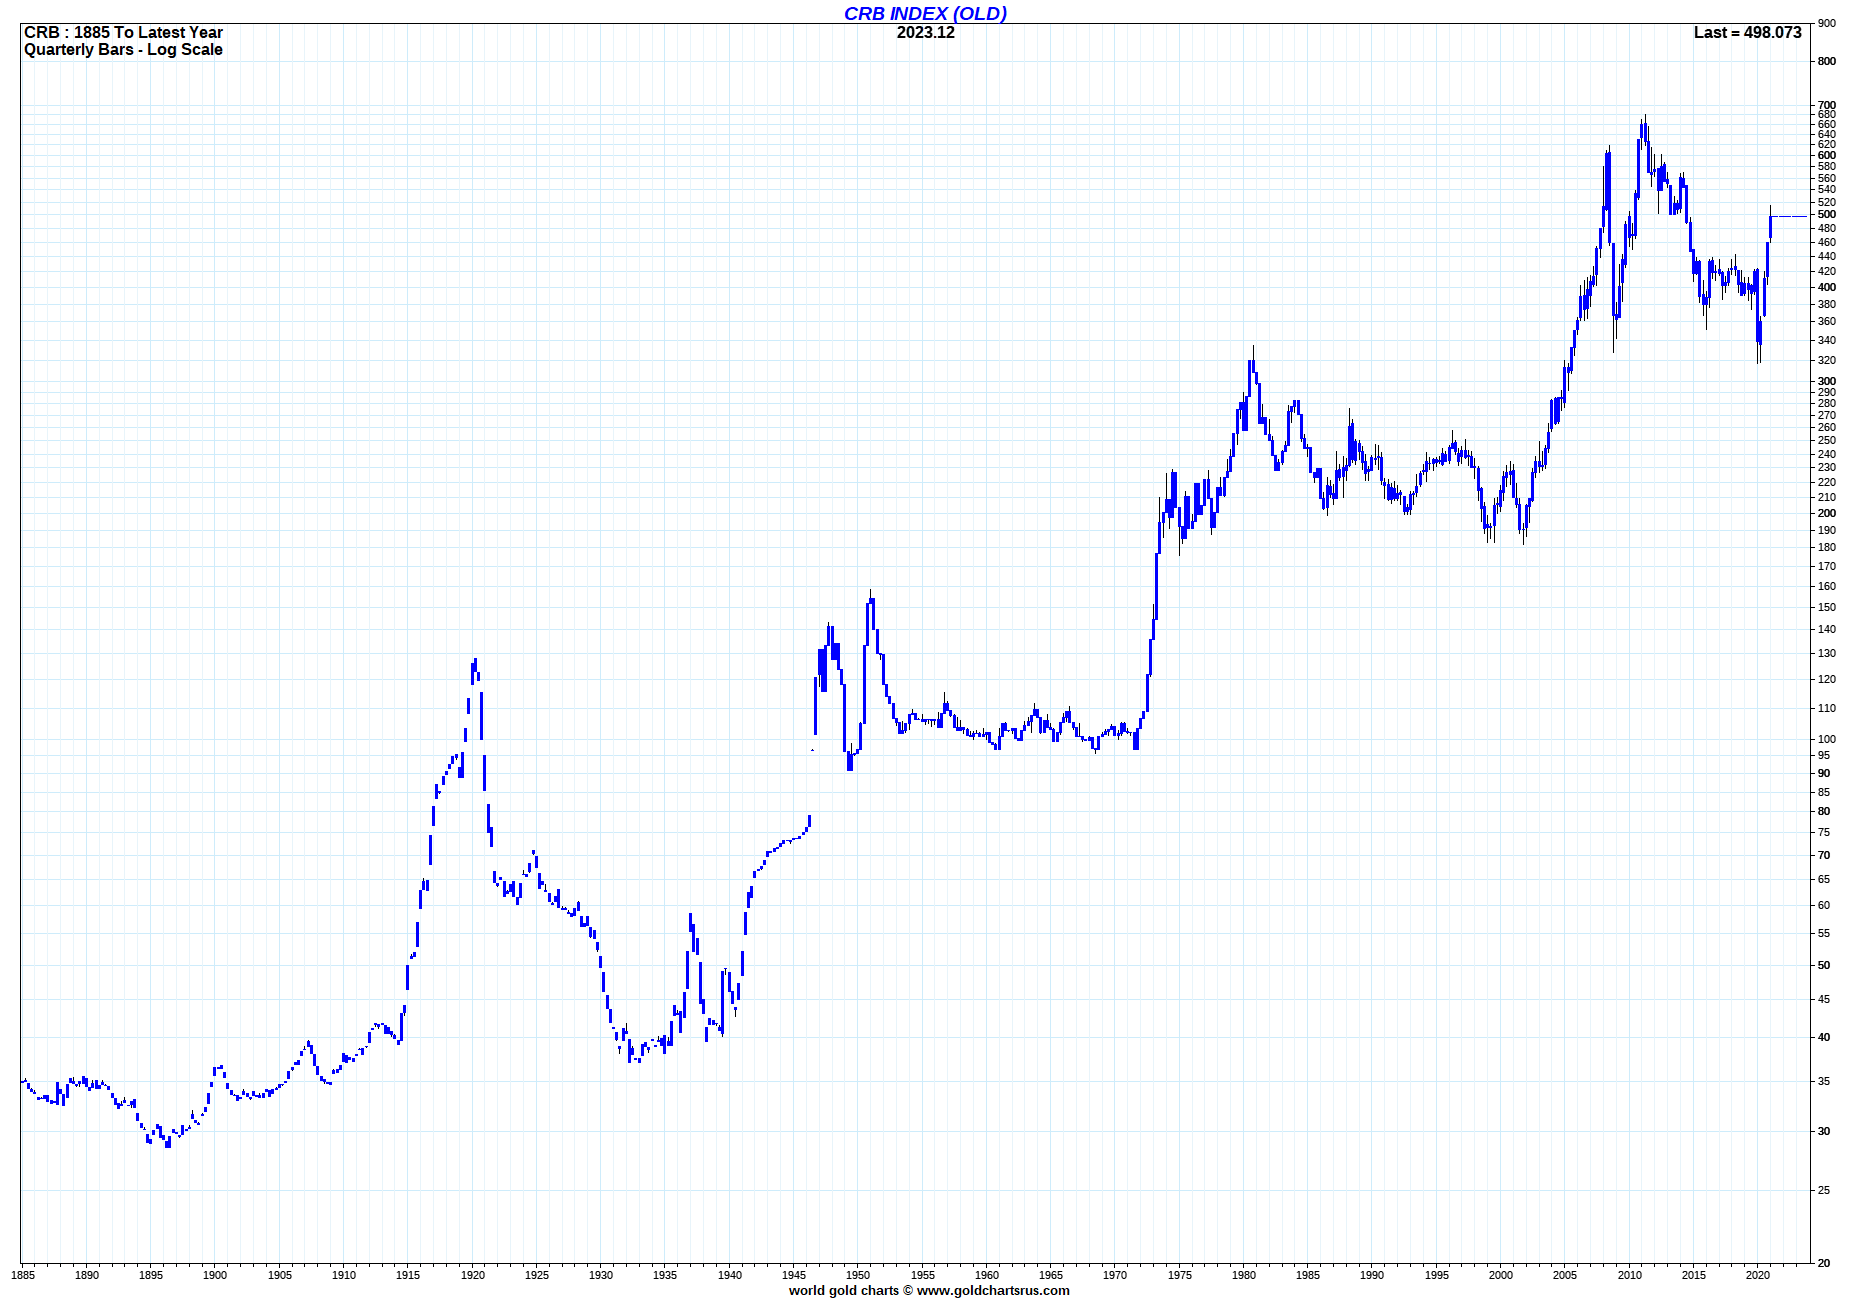Click the 700 y-axis label

[x=1827, y=105]
